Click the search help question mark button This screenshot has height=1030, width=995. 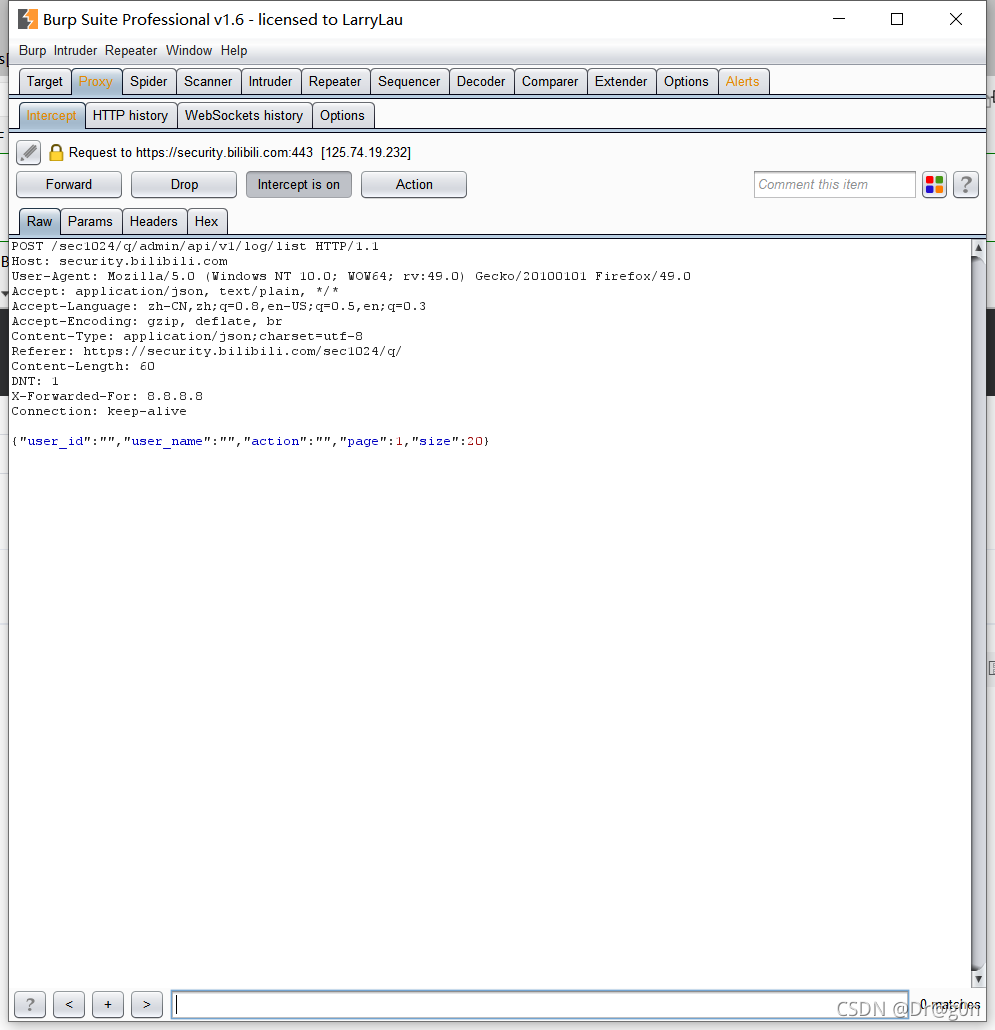pyautogui.click(x=30, y=1004)
